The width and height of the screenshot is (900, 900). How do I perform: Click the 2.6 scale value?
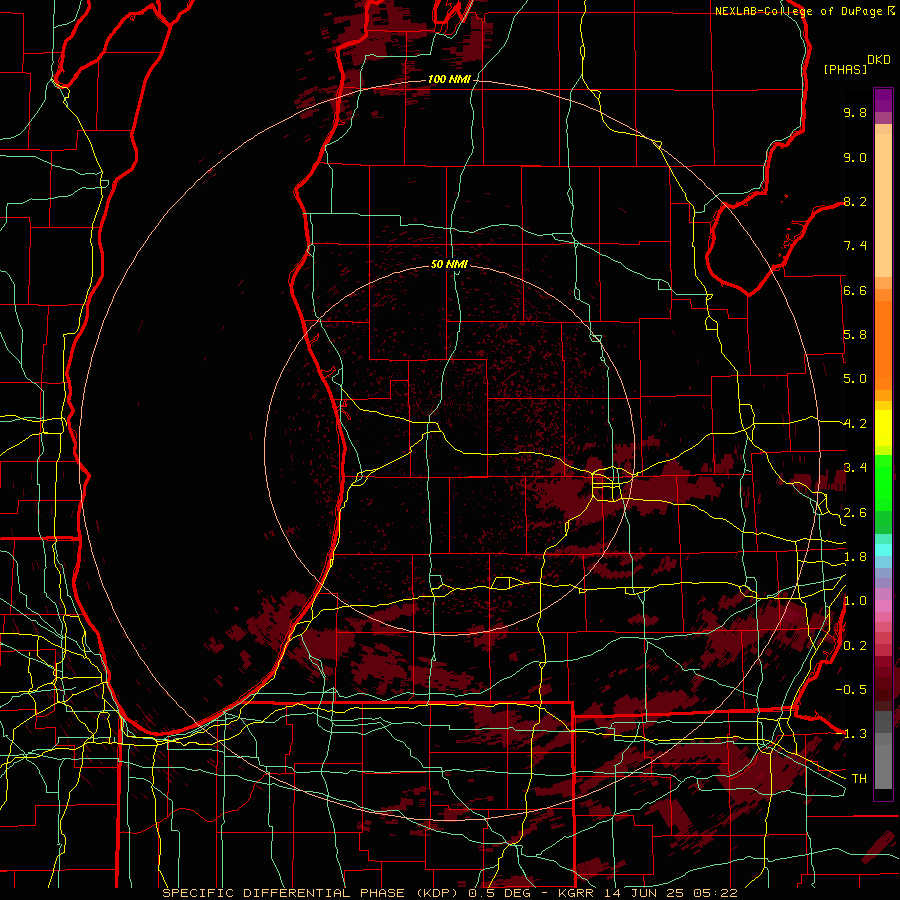855,513
